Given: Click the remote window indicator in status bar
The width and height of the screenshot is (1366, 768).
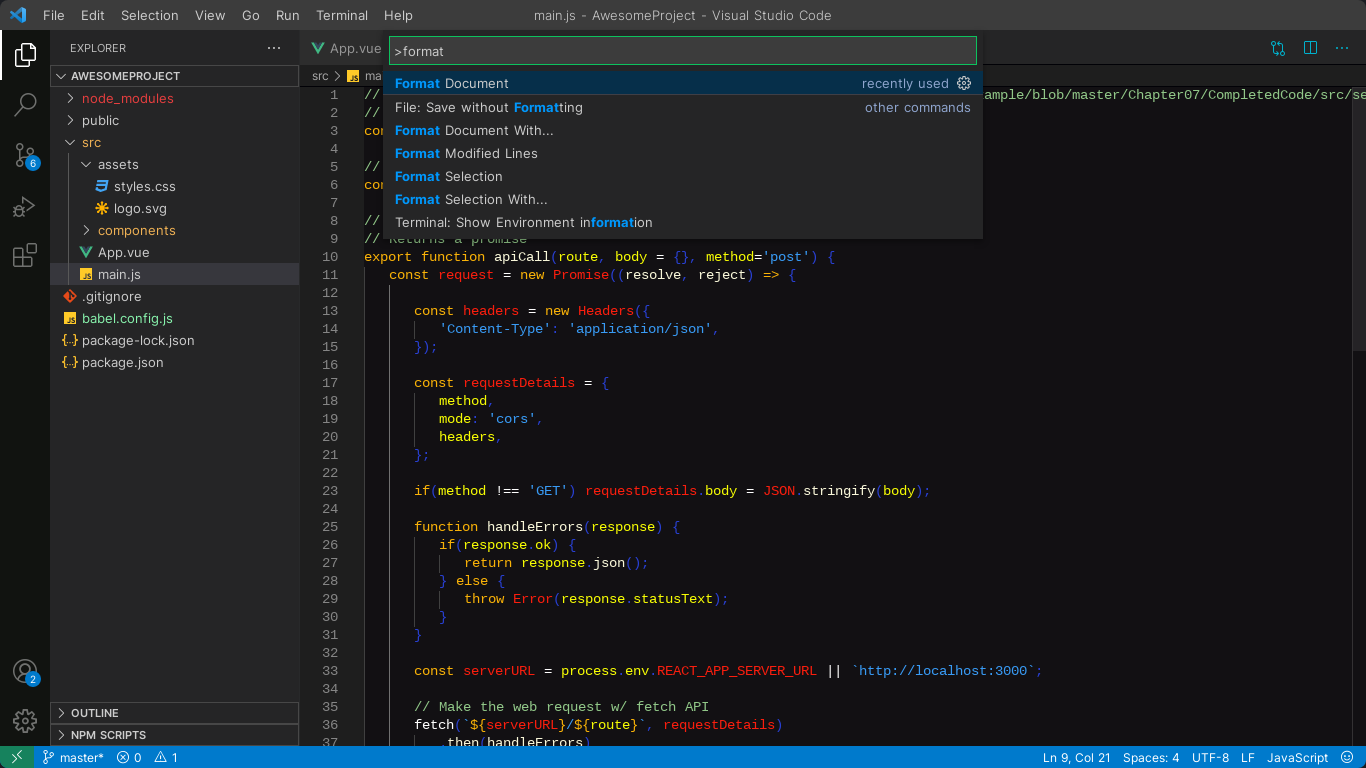Looking at the screenshot, I should click(17, 757).
